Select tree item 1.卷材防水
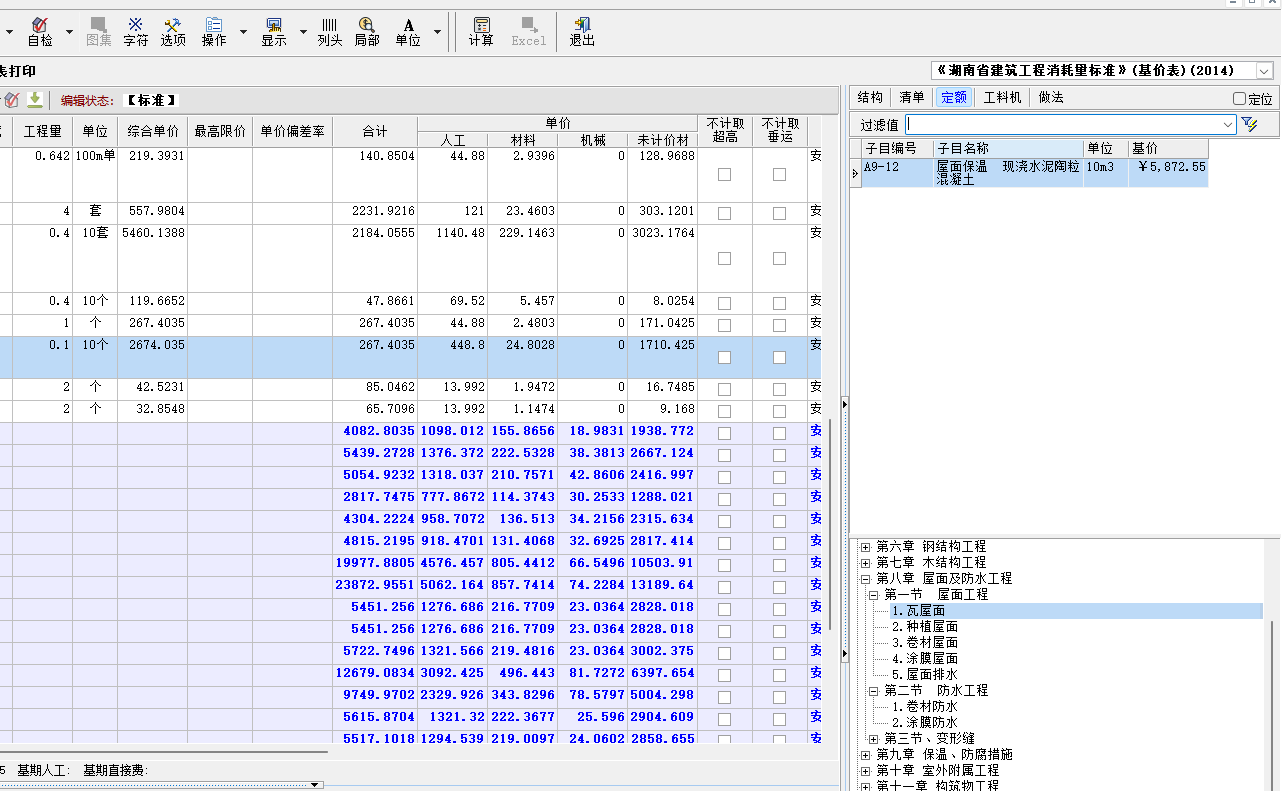1282x791 pixels. click(925, 707)
